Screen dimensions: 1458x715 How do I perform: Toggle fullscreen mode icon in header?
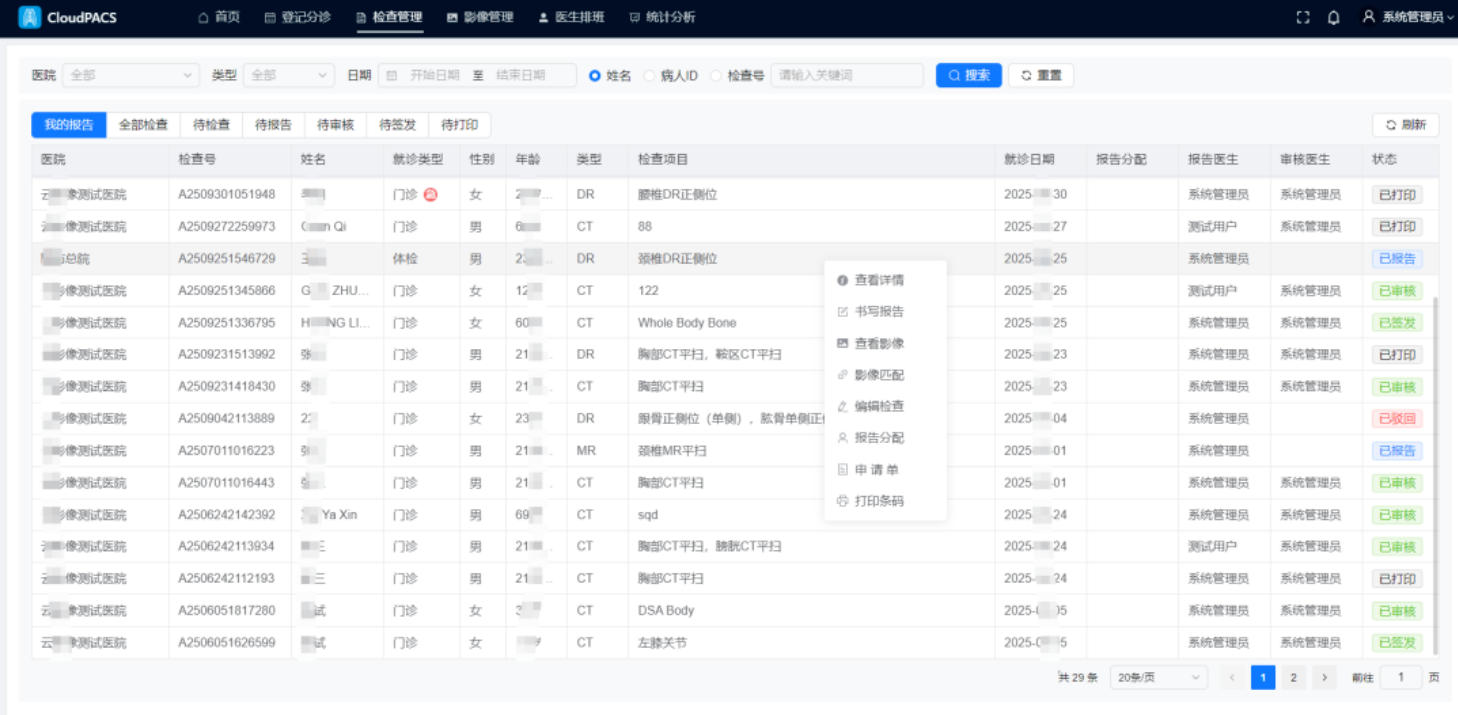1302,17
